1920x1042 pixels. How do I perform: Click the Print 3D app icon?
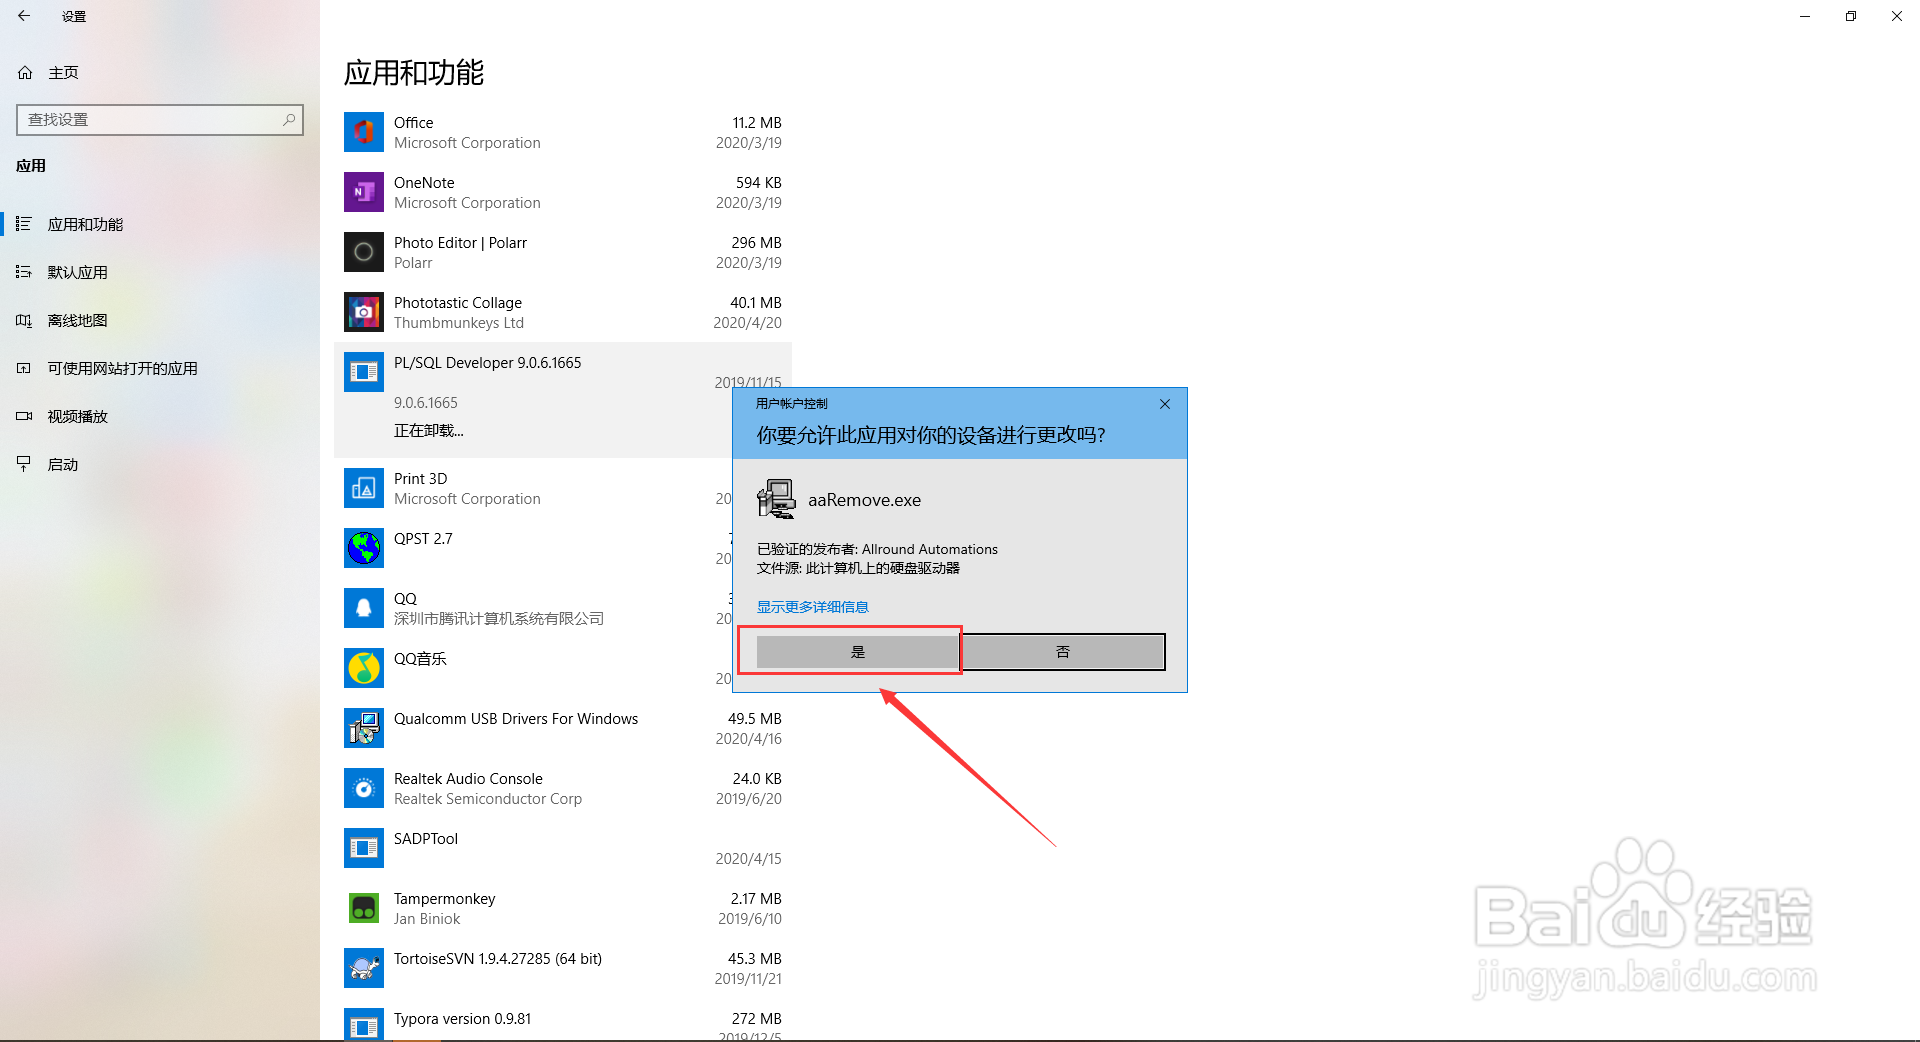tap(364, 488)
